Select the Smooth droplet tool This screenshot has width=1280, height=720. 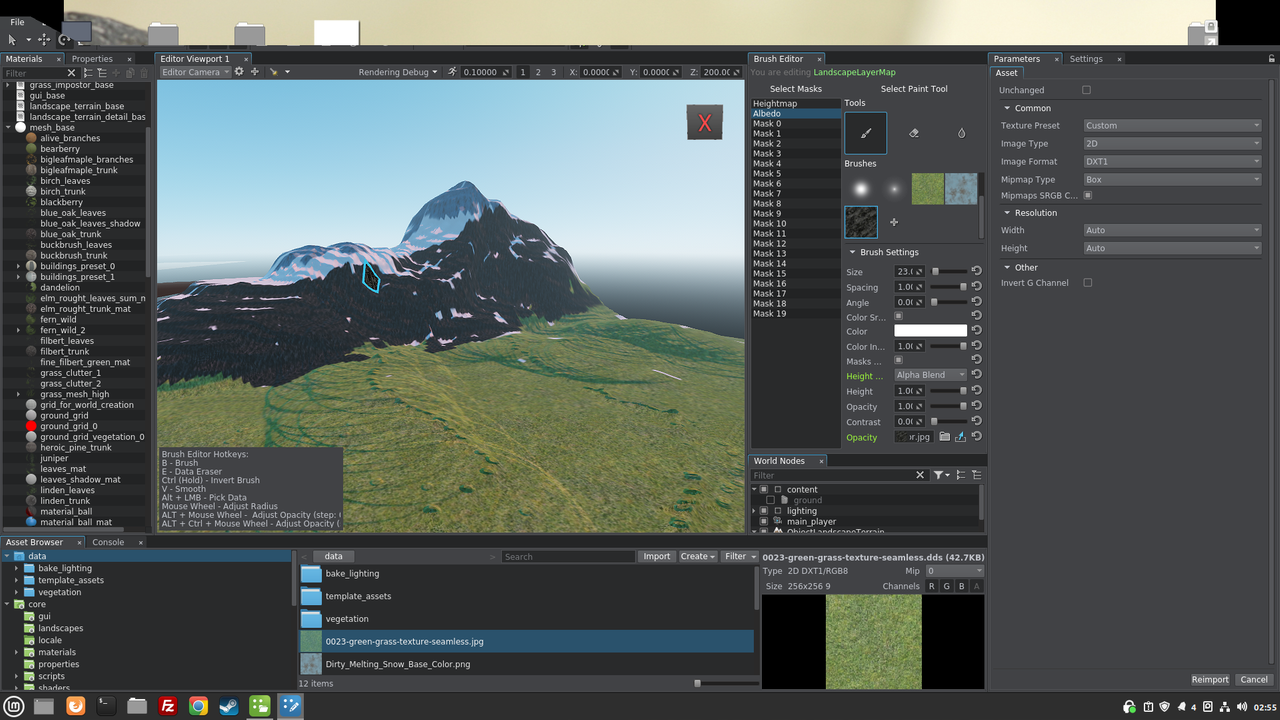tap(961, 133)
